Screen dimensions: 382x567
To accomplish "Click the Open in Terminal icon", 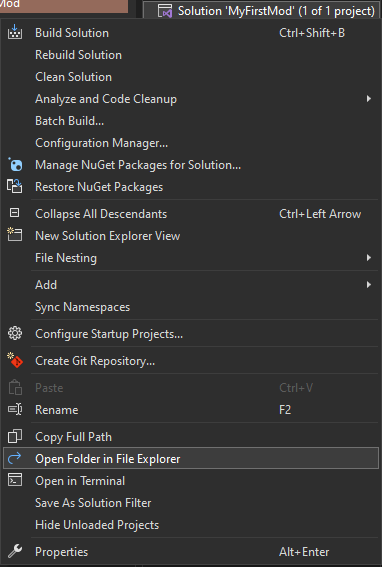I will (15, 480).
